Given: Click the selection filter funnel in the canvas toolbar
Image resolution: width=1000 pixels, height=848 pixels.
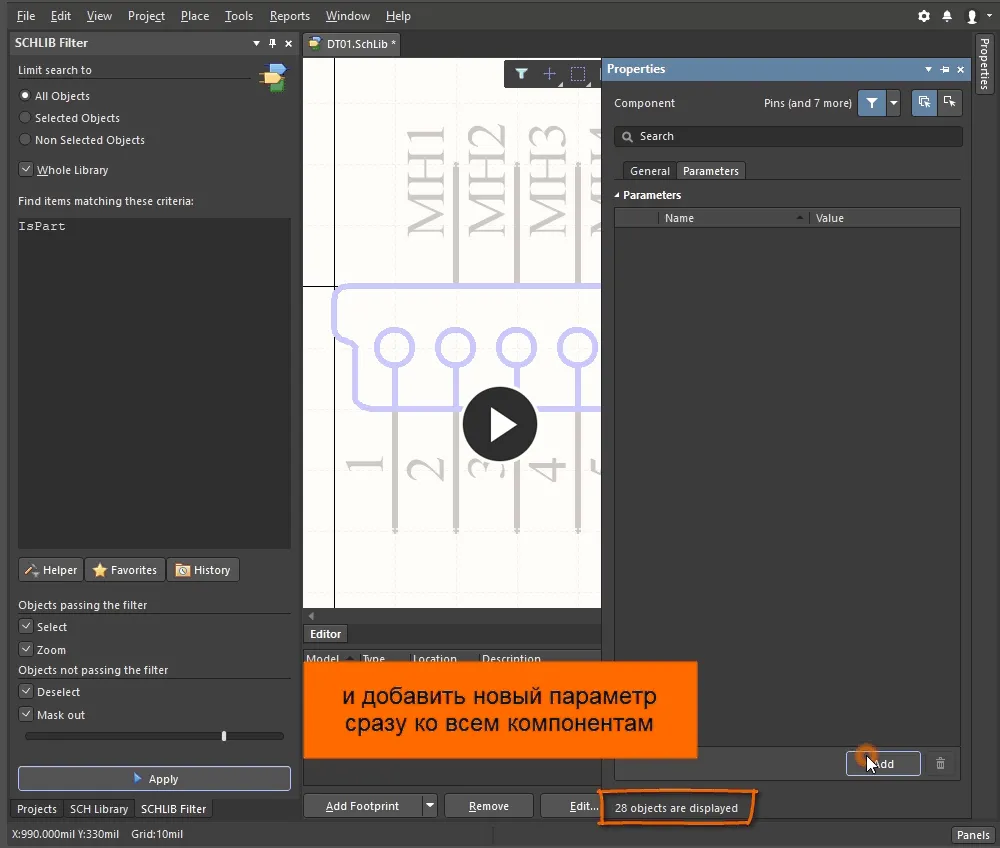Looking at the screenshot, I should (x=521, y=74).
